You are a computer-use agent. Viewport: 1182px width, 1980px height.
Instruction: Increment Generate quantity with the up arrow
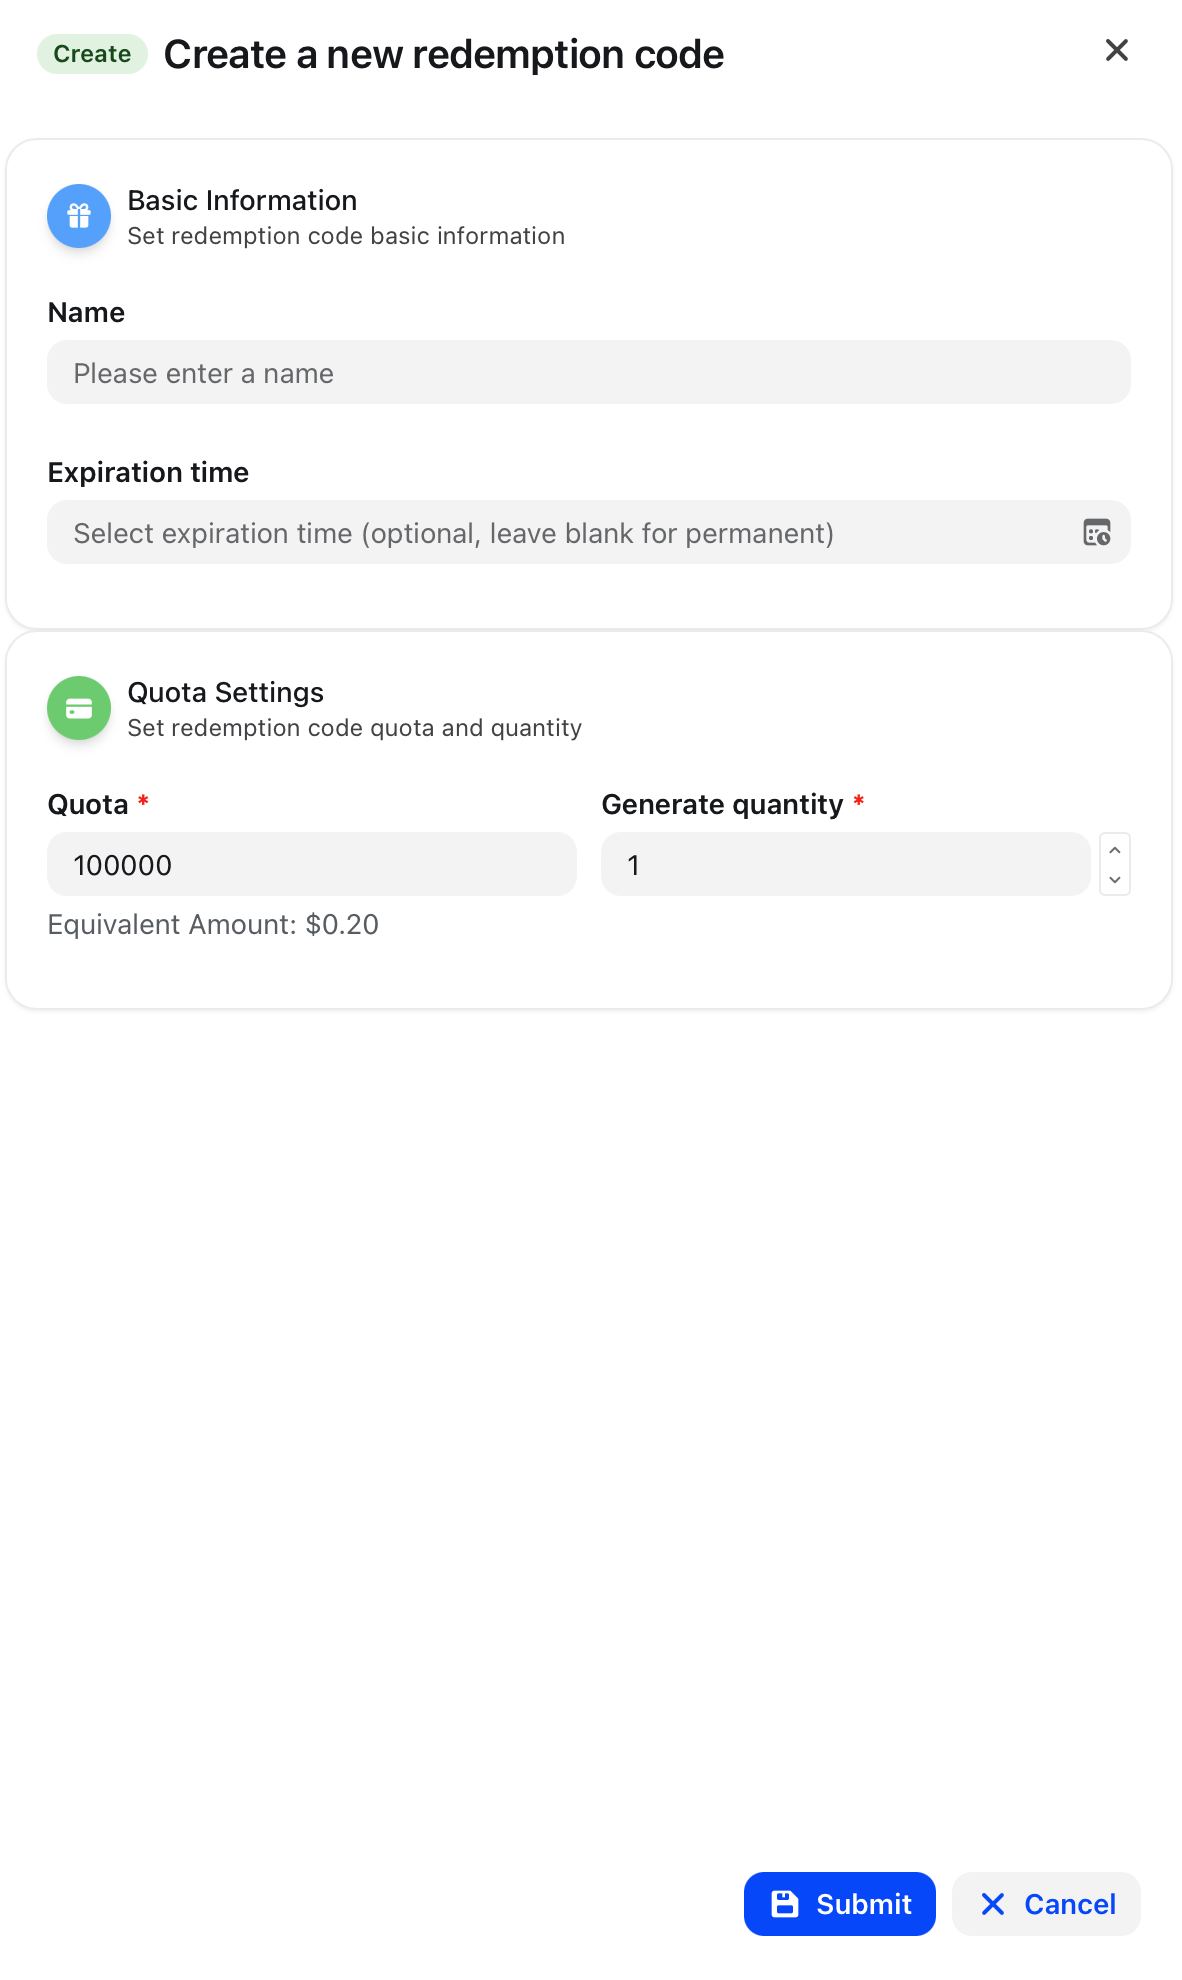coord(1115,849)
